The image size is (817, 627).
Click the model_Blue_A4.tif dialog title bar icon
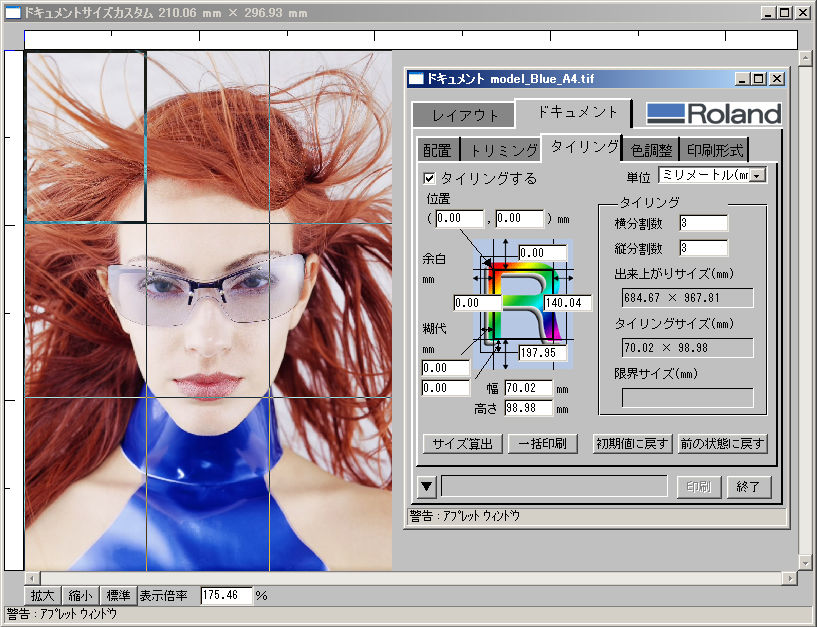(416, 78)
